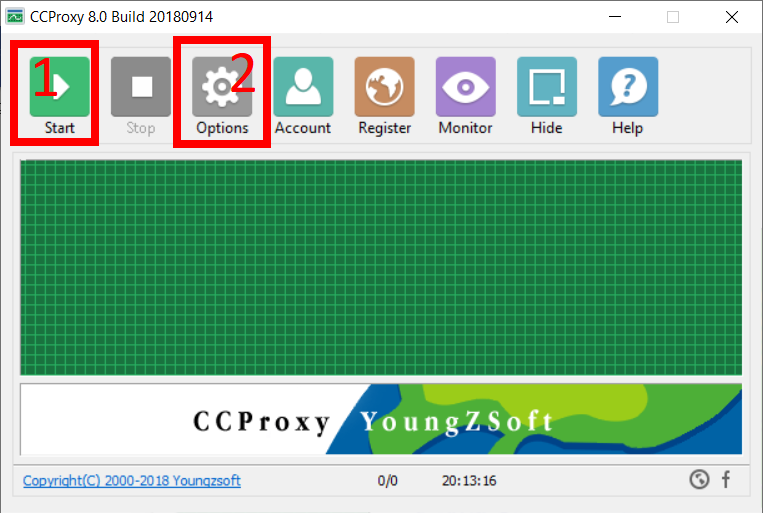
Task: Open the Monitor eye view
Action: (466, 96)
